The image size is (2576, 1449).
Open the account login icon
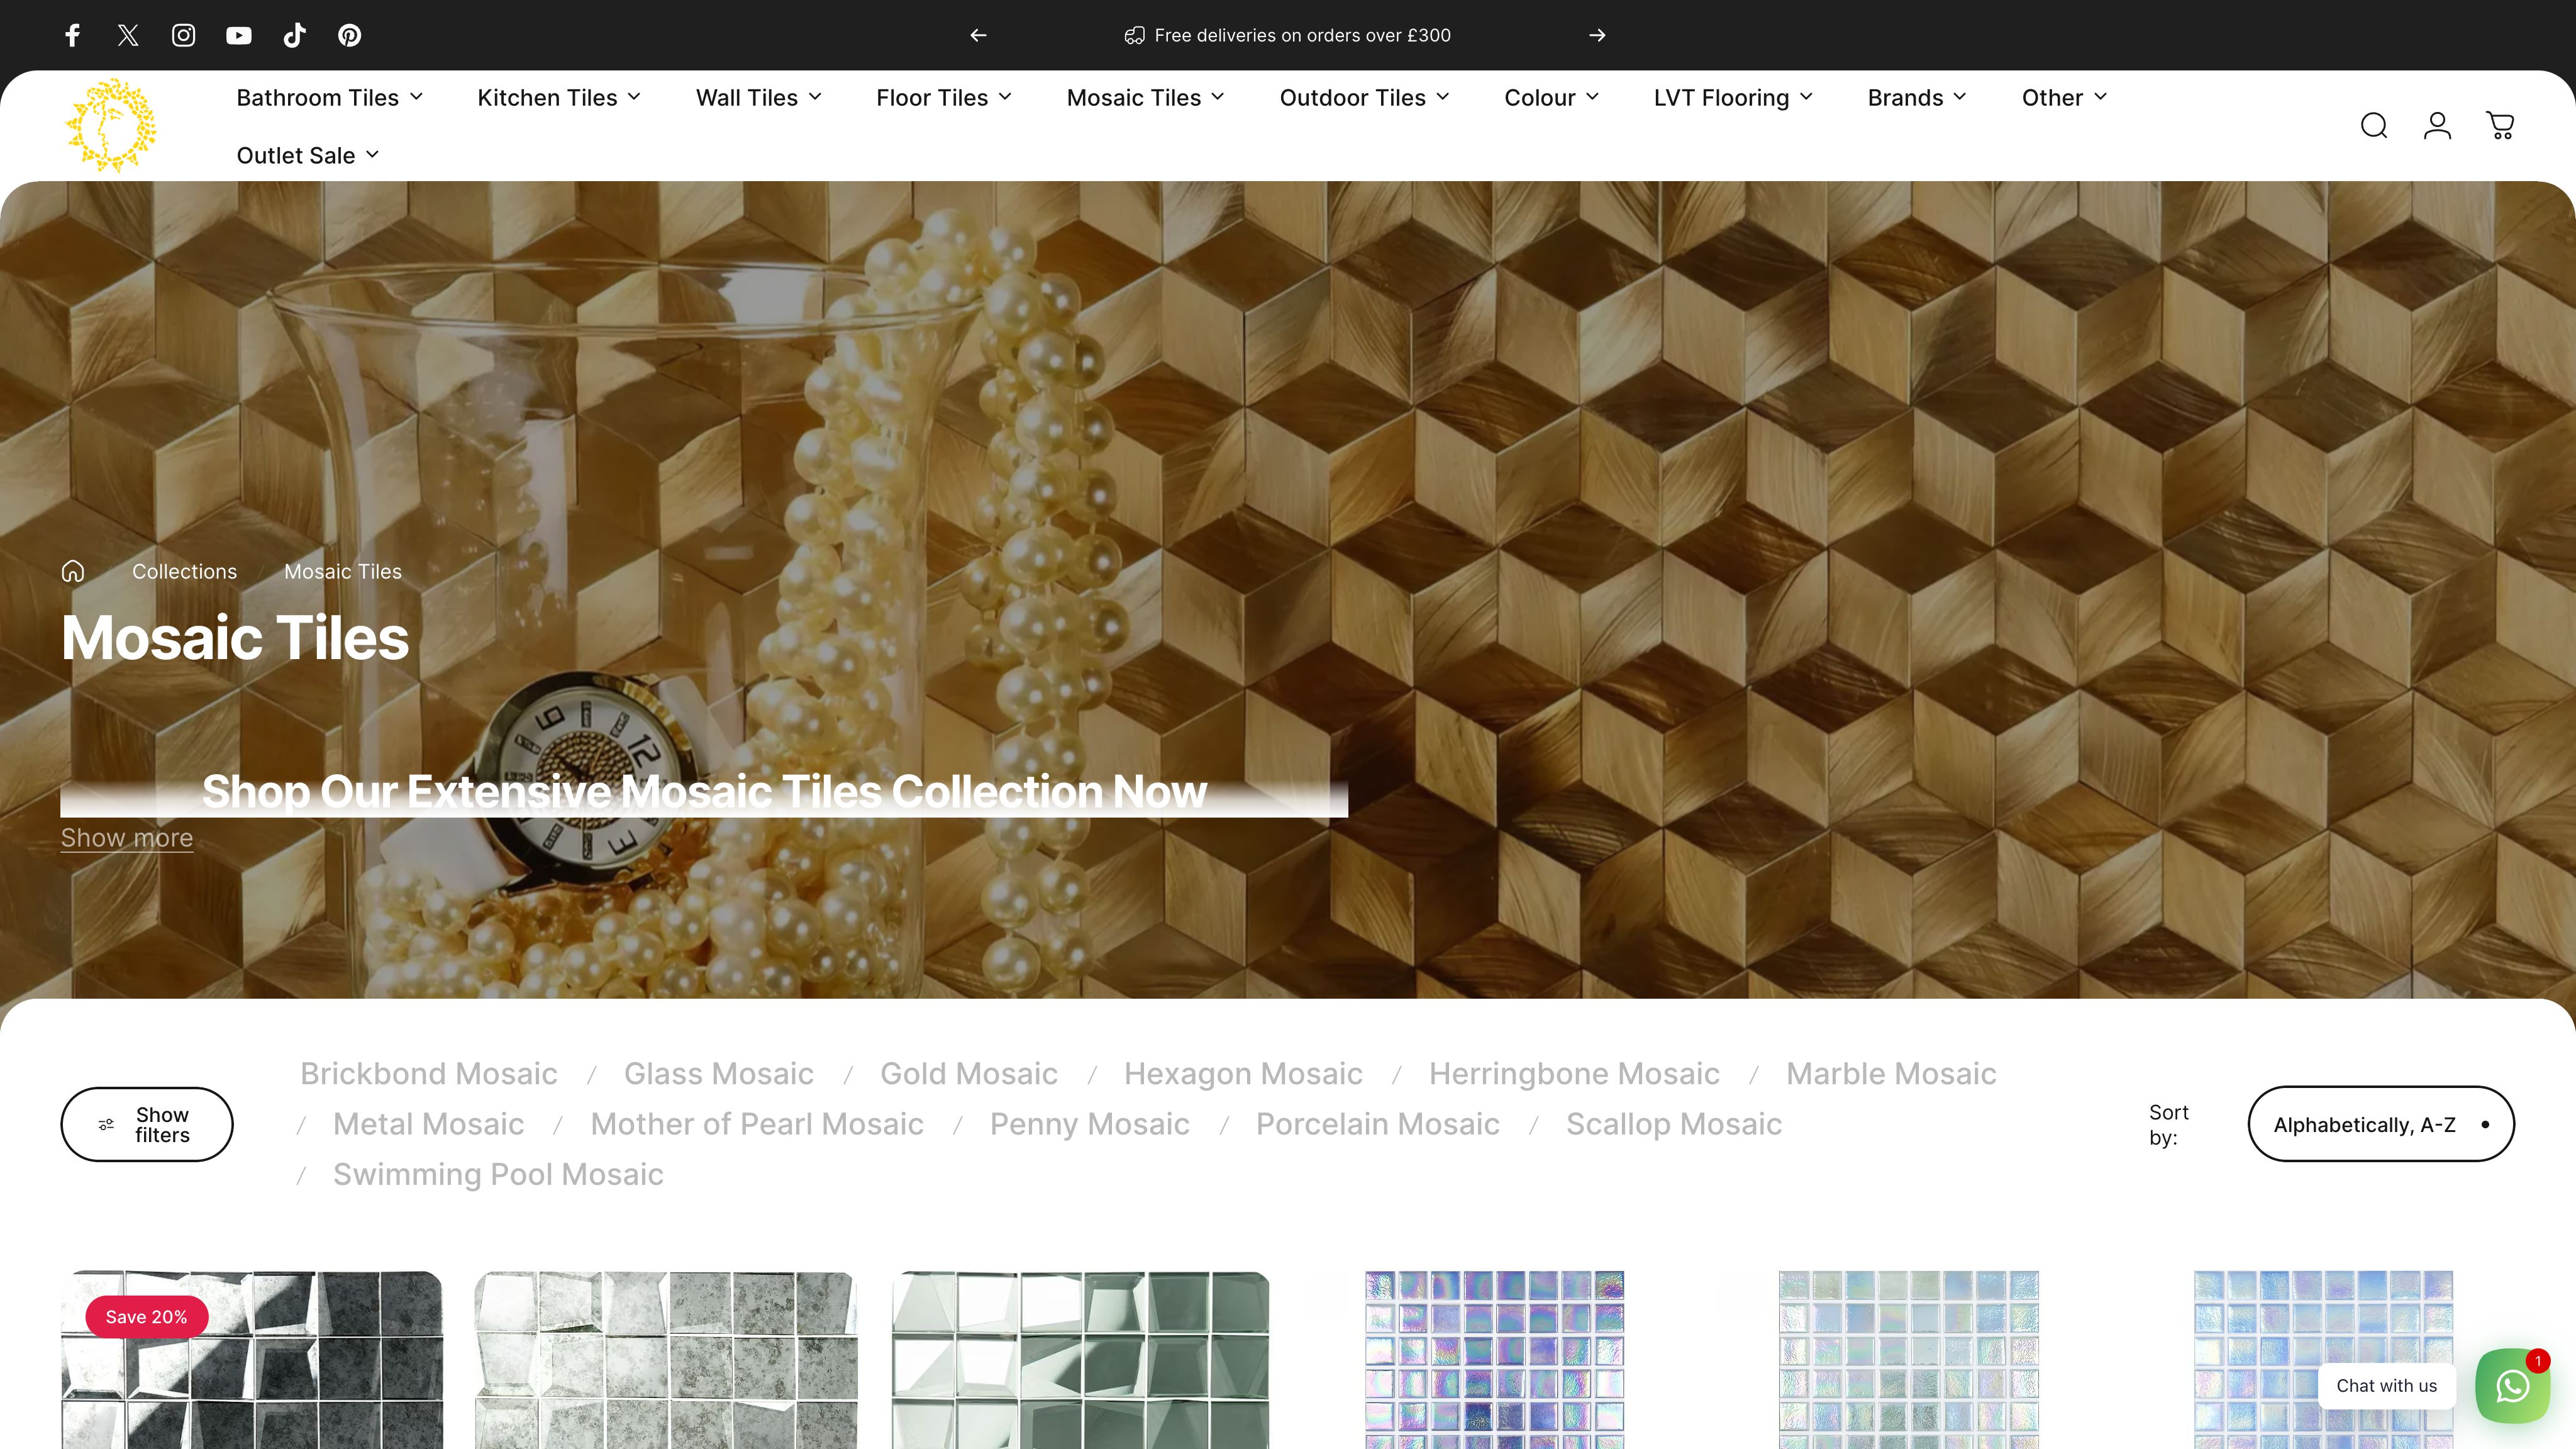point(2437,125)
